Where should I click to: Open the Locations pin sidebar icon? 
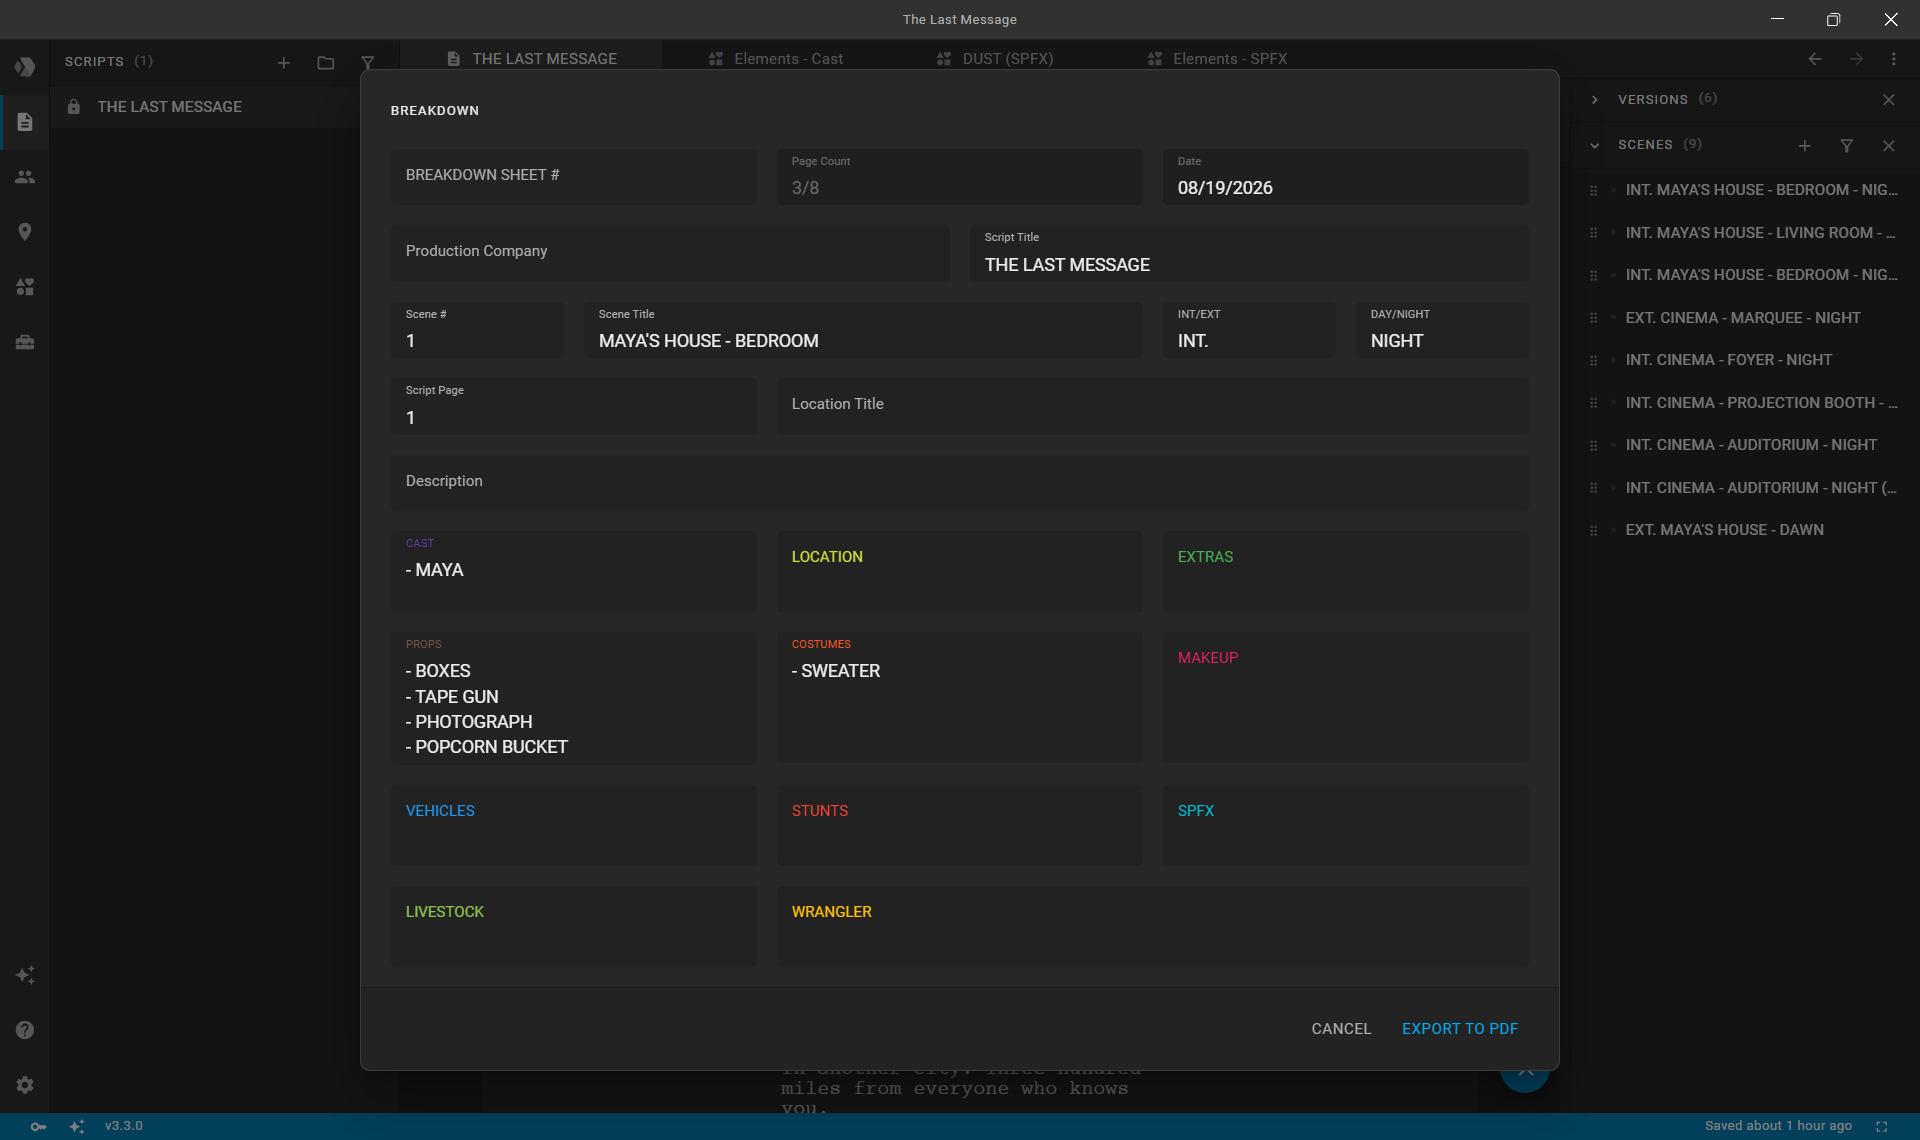tap(25, 232)
